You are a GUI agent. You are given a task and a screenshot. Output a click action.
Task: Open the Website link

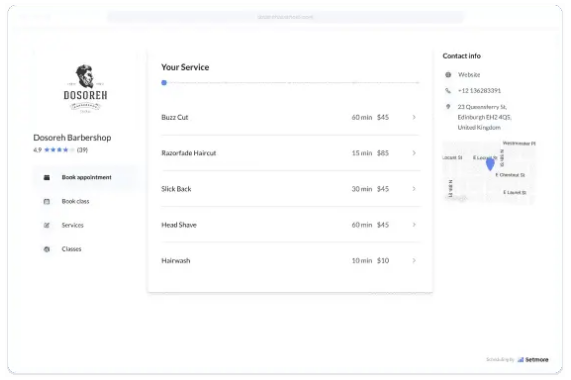pos(469,75)
